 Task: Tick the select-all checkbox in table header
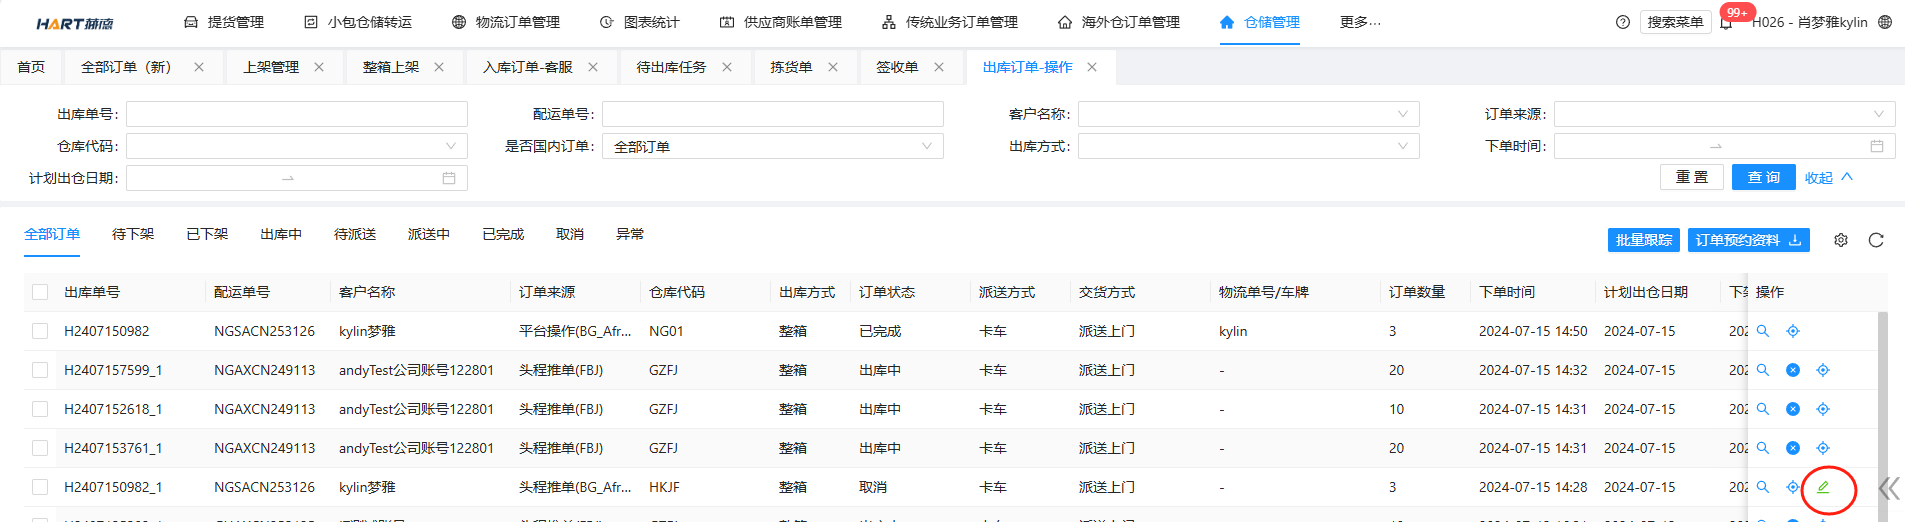pyautogui.click(x=40, y=292)
